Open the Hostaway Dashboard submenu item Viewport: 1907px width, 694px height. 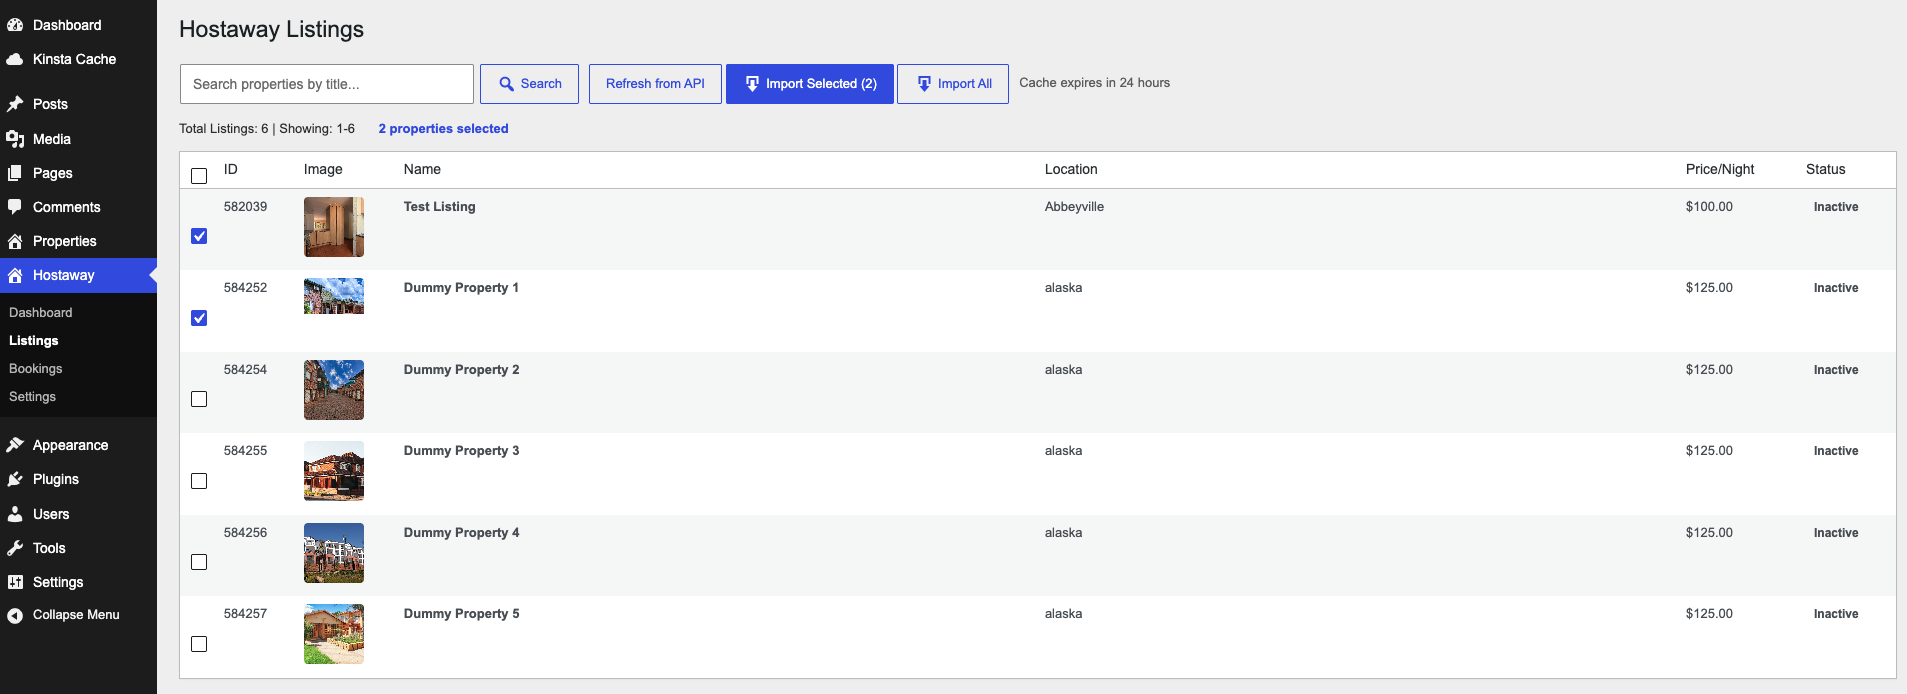(x=41, y=313)
